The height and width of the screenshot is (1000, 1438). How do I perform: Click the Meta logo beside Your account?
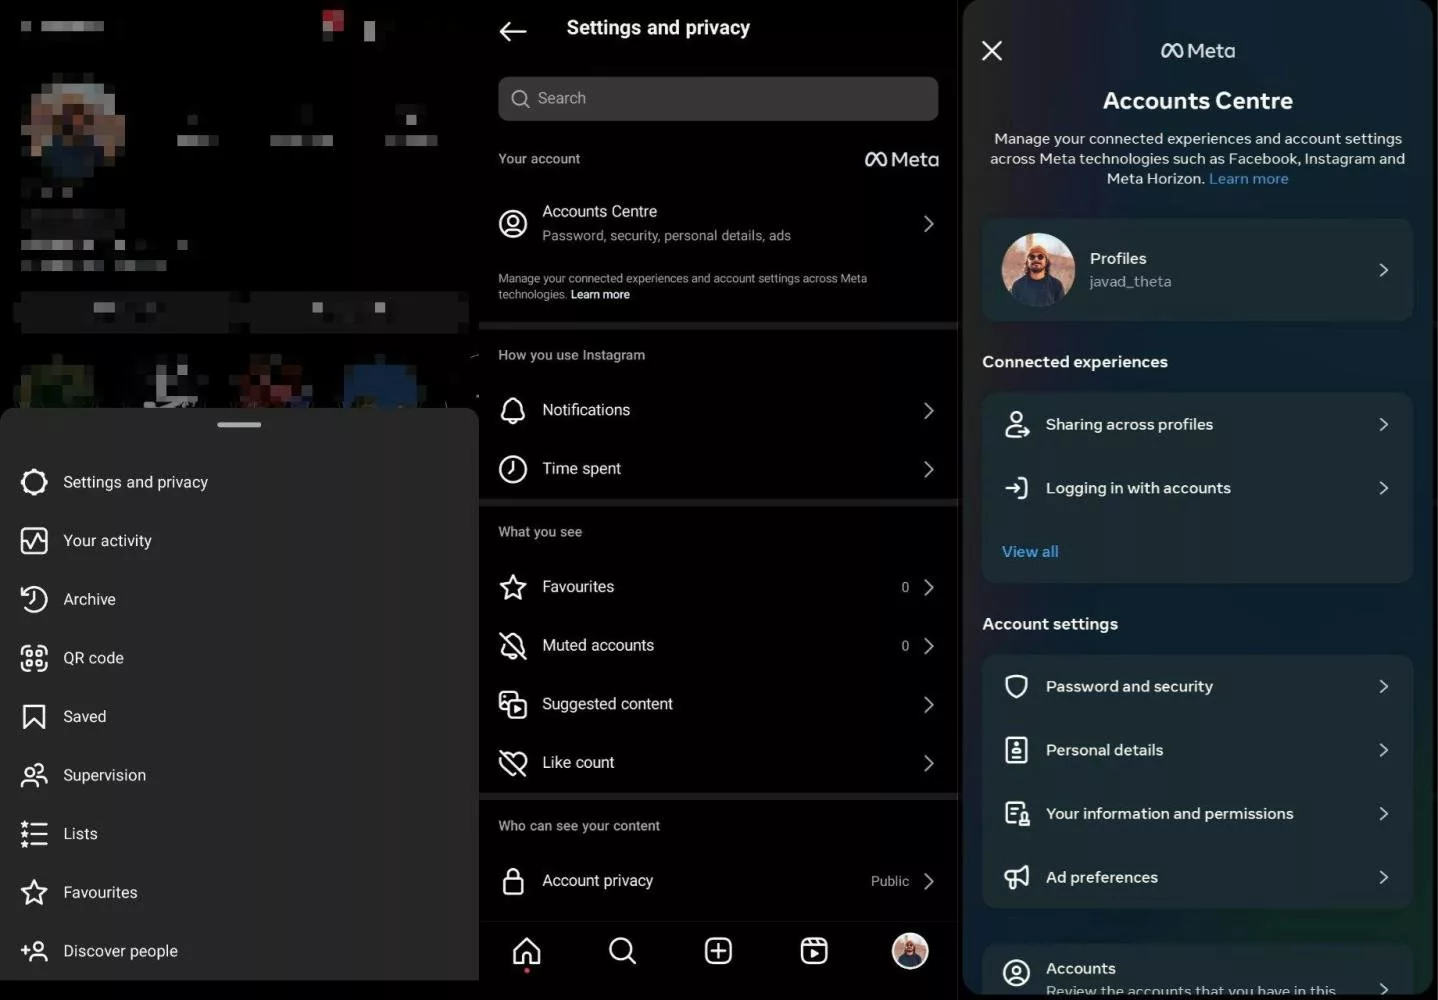pyautogui.click(x=901, y=160)
